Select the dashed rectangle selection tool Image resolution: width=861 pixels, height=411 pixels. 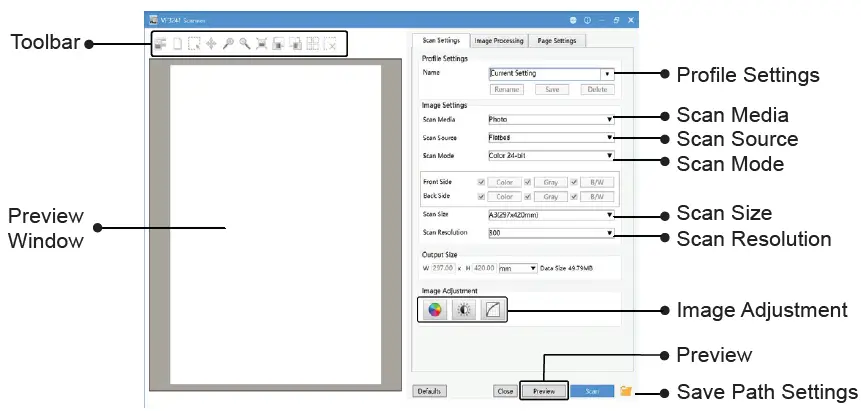coord(194,44)
